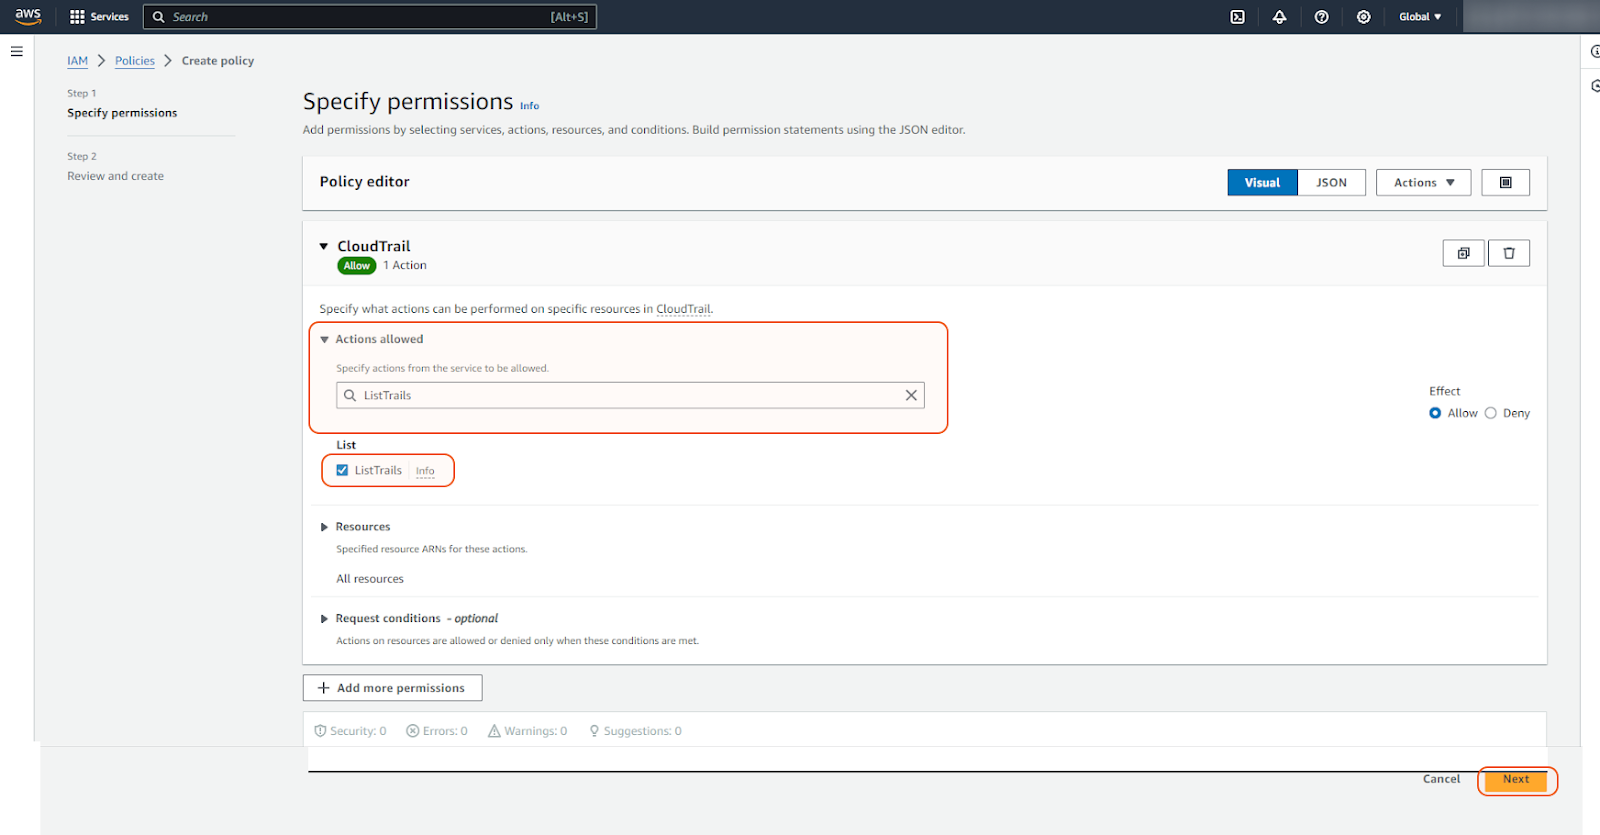Uncheck the ListTrails action checkbox
The image size is (1600, 835).
coord(342,470)
